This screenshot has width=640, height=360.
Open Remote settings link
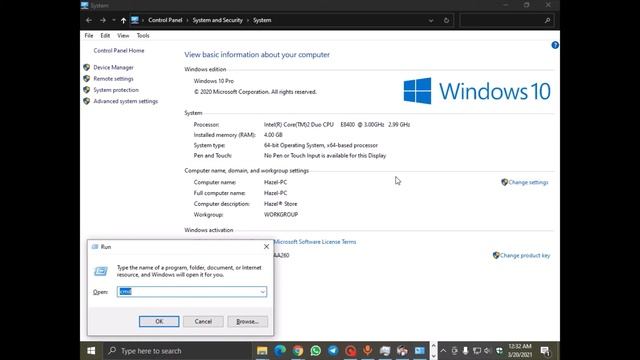(113, 78)
